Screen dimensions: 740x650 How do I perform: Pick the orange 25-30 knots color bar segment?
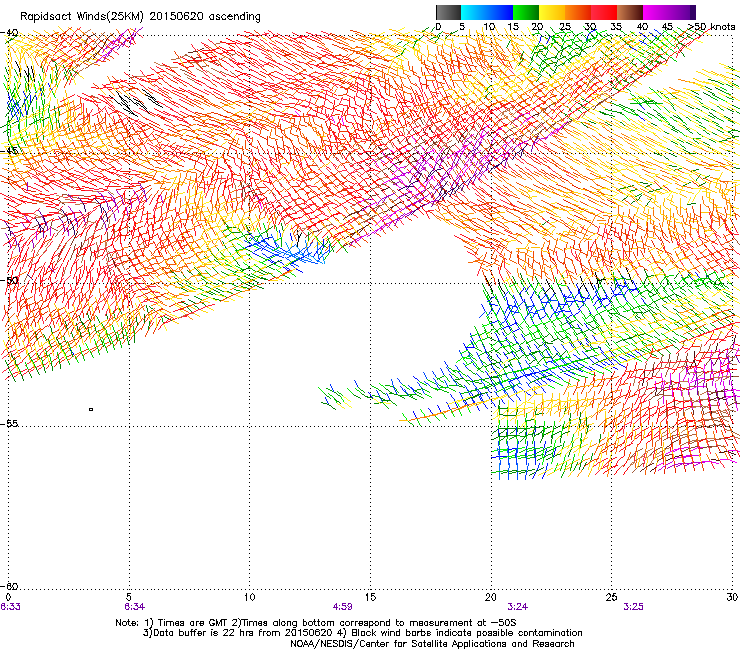578,12
